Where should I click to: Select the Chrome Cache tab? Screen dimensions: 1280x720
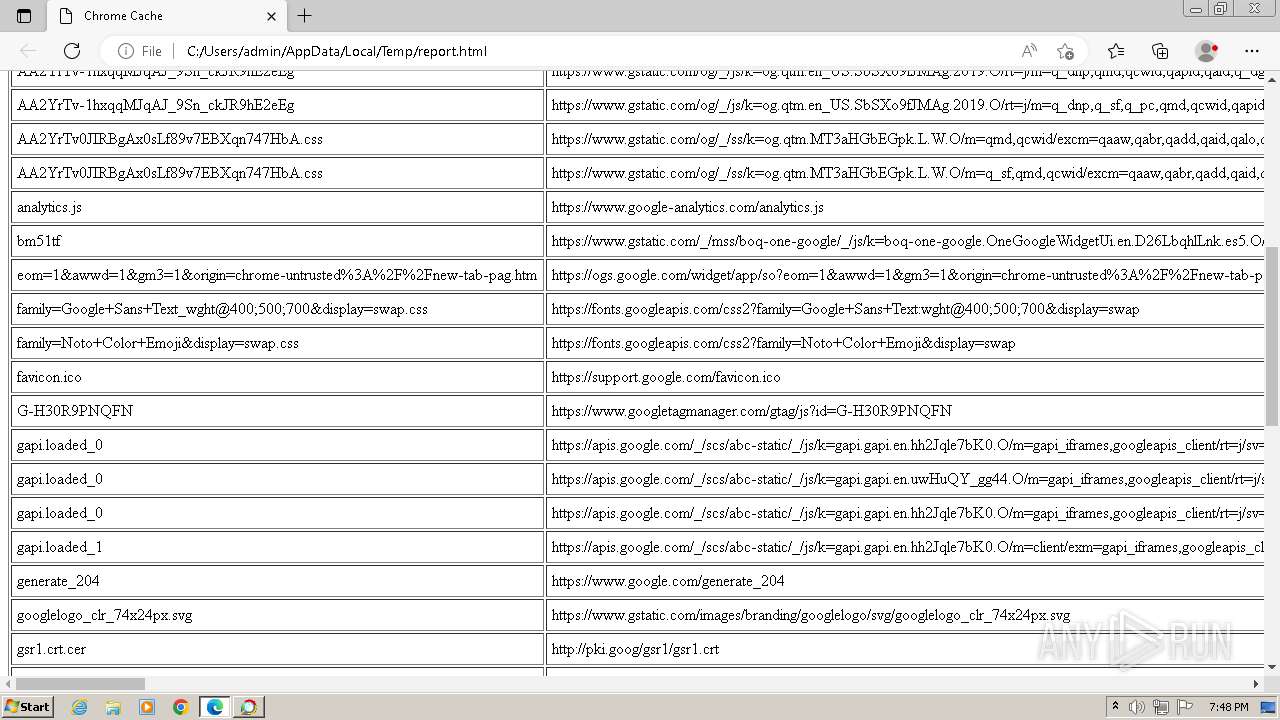[168, 16]
